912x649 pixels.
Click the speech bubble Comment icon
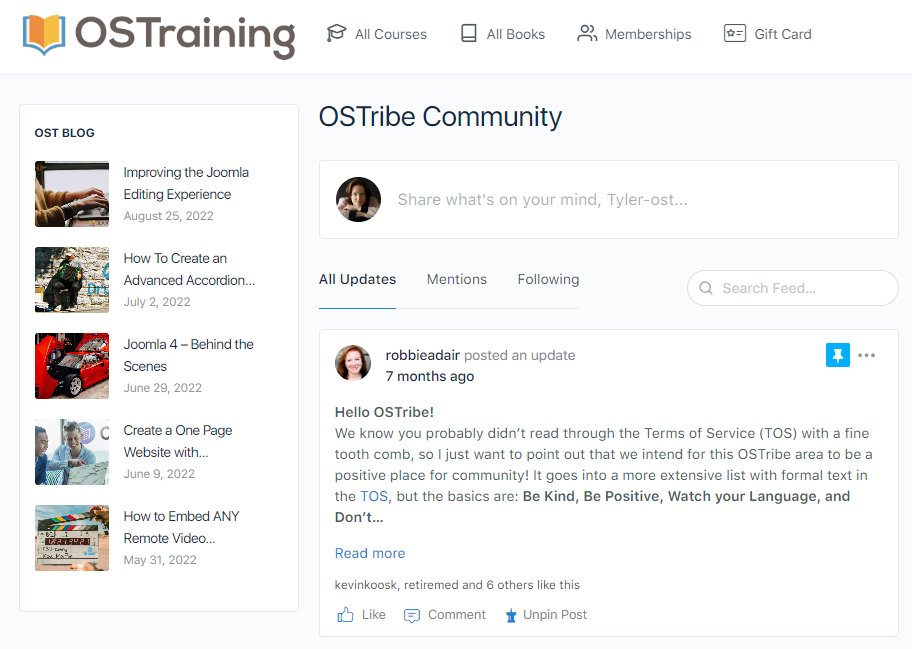[412, 615]
